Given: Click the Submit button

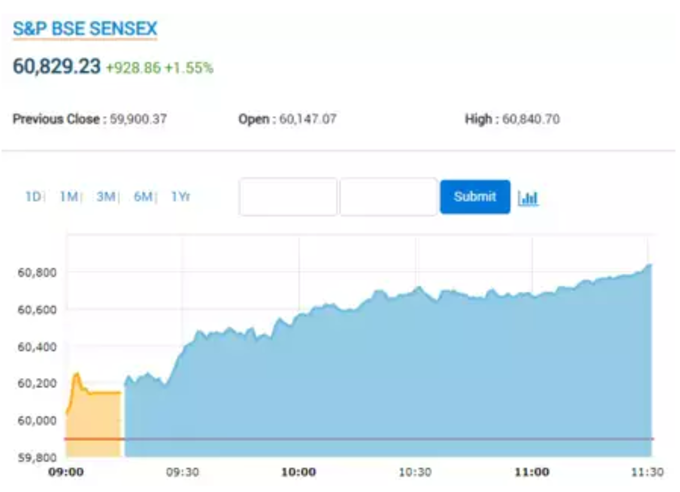Looking at the screenshot, I should [475, 197].
